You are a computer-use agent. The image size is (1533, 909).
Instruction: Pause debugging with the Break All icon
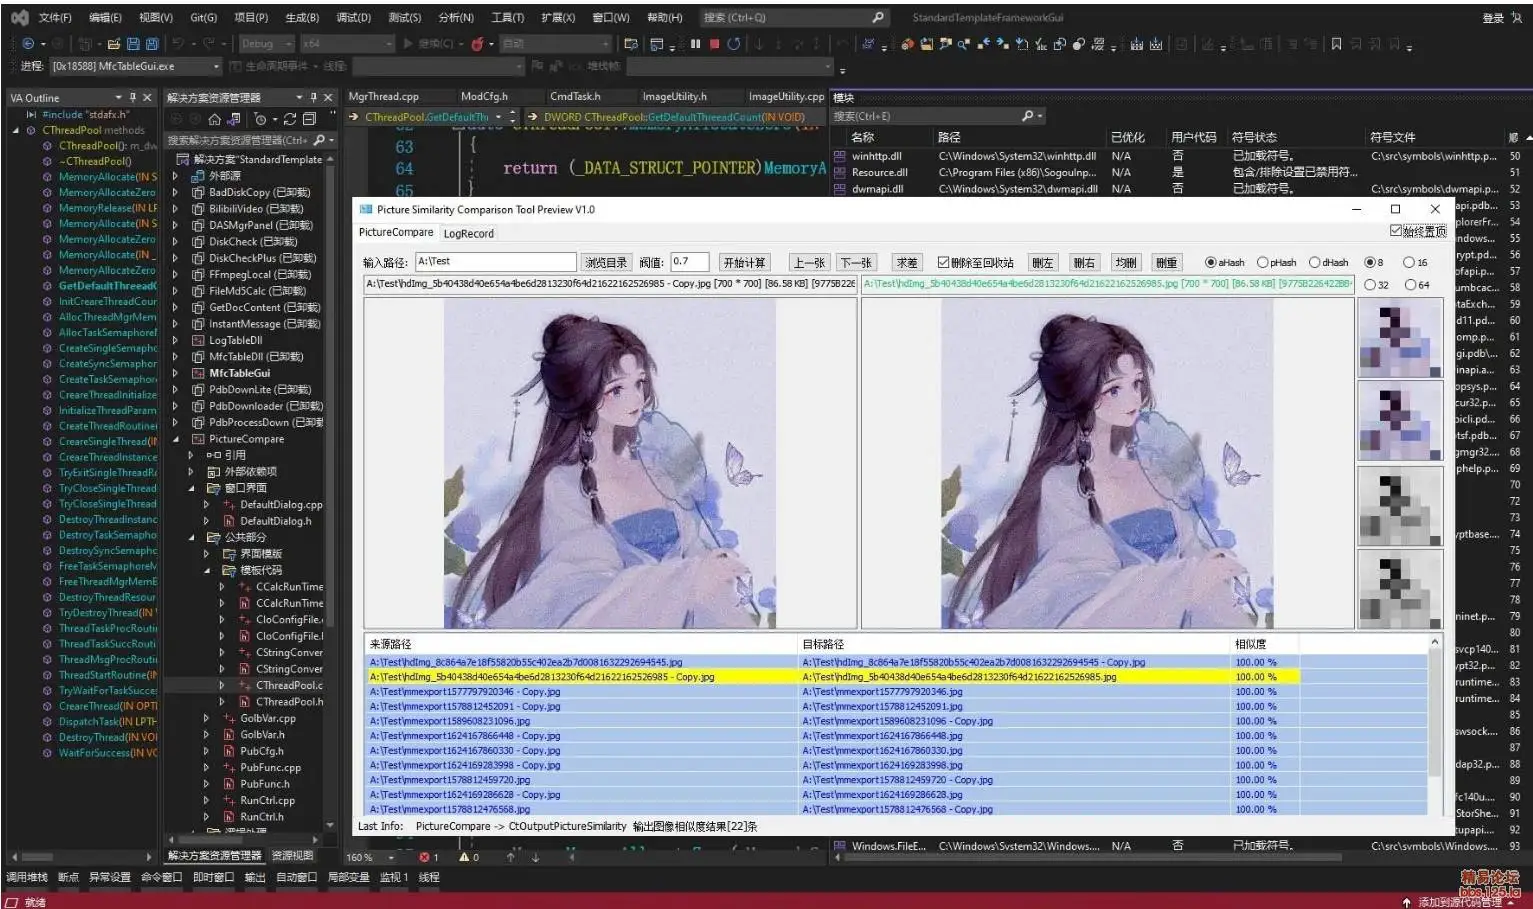695,44
